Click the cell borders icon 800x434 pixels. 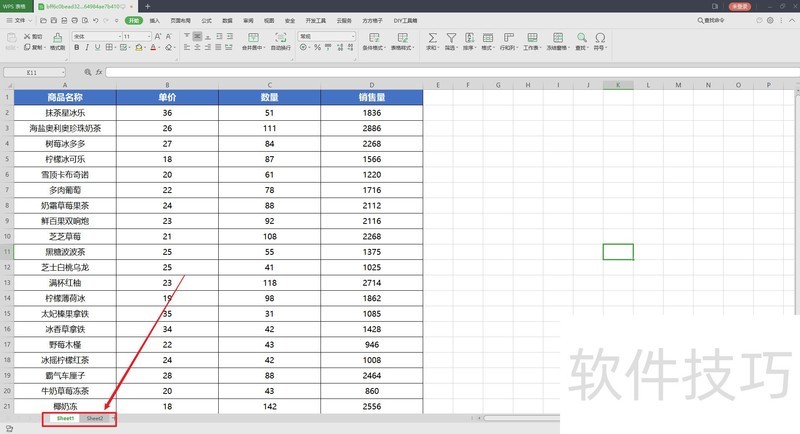pyautogui.click(x=109, y=47)
